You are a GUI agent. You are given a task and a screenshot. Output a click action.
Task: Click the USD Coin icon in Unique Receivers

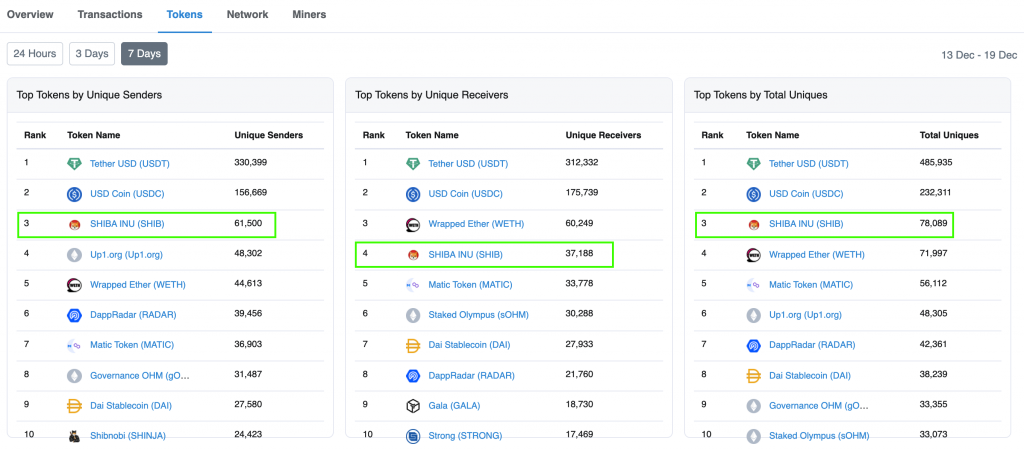click(x=413, y=194)
